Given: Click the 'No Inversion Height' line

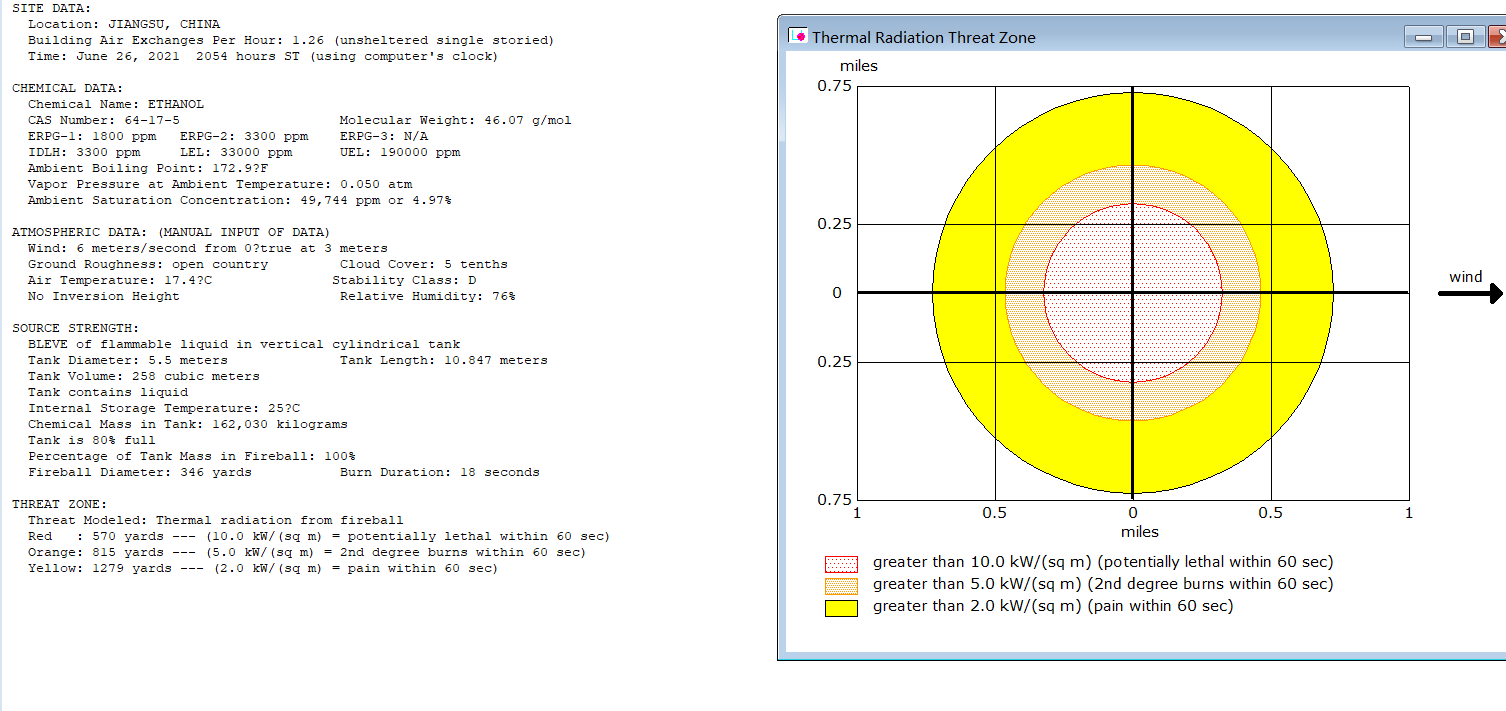Looking at the screenshot, I should coord(104,296).
